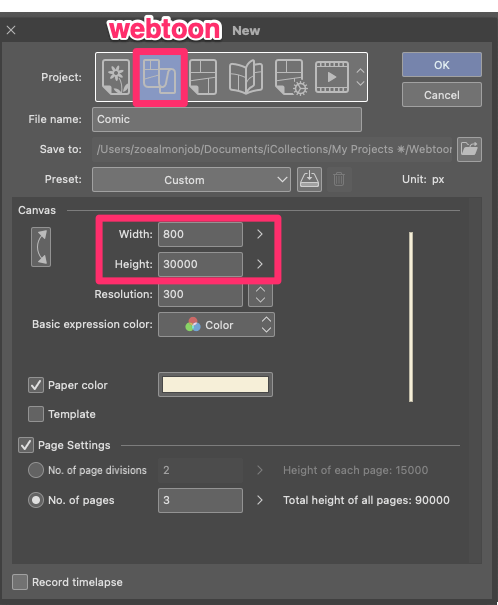Open the Save to folder browser
Viewport: 498px width, 605px height.
click(469, 149)
